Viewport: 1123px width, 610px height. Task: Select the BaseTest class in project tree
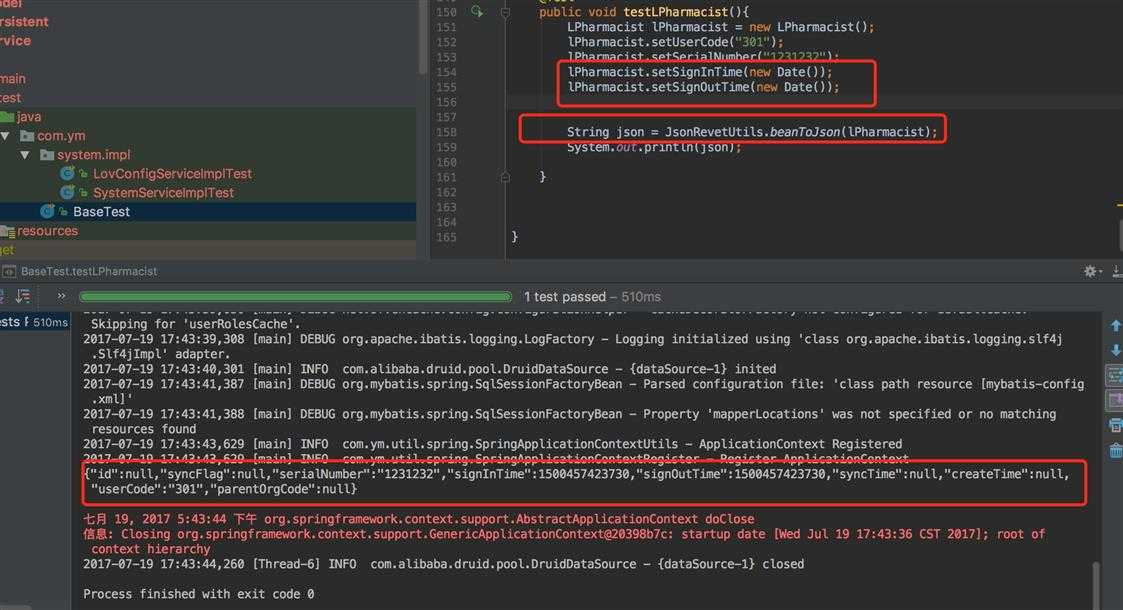point(101,211)
